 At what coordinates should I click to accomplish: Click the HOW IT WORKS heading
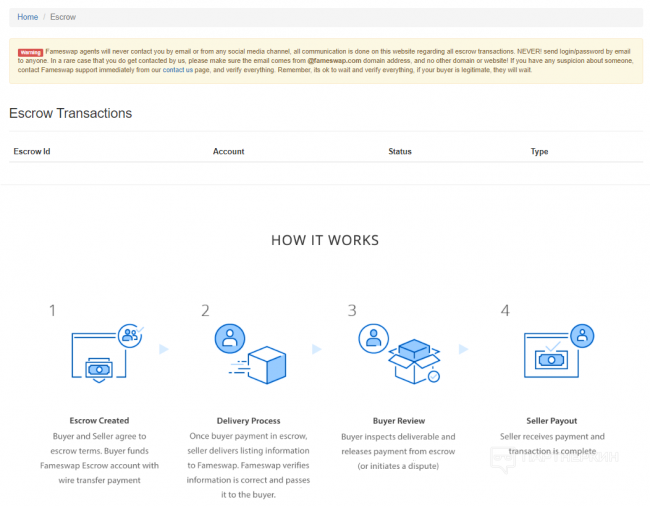coord(325,240)
